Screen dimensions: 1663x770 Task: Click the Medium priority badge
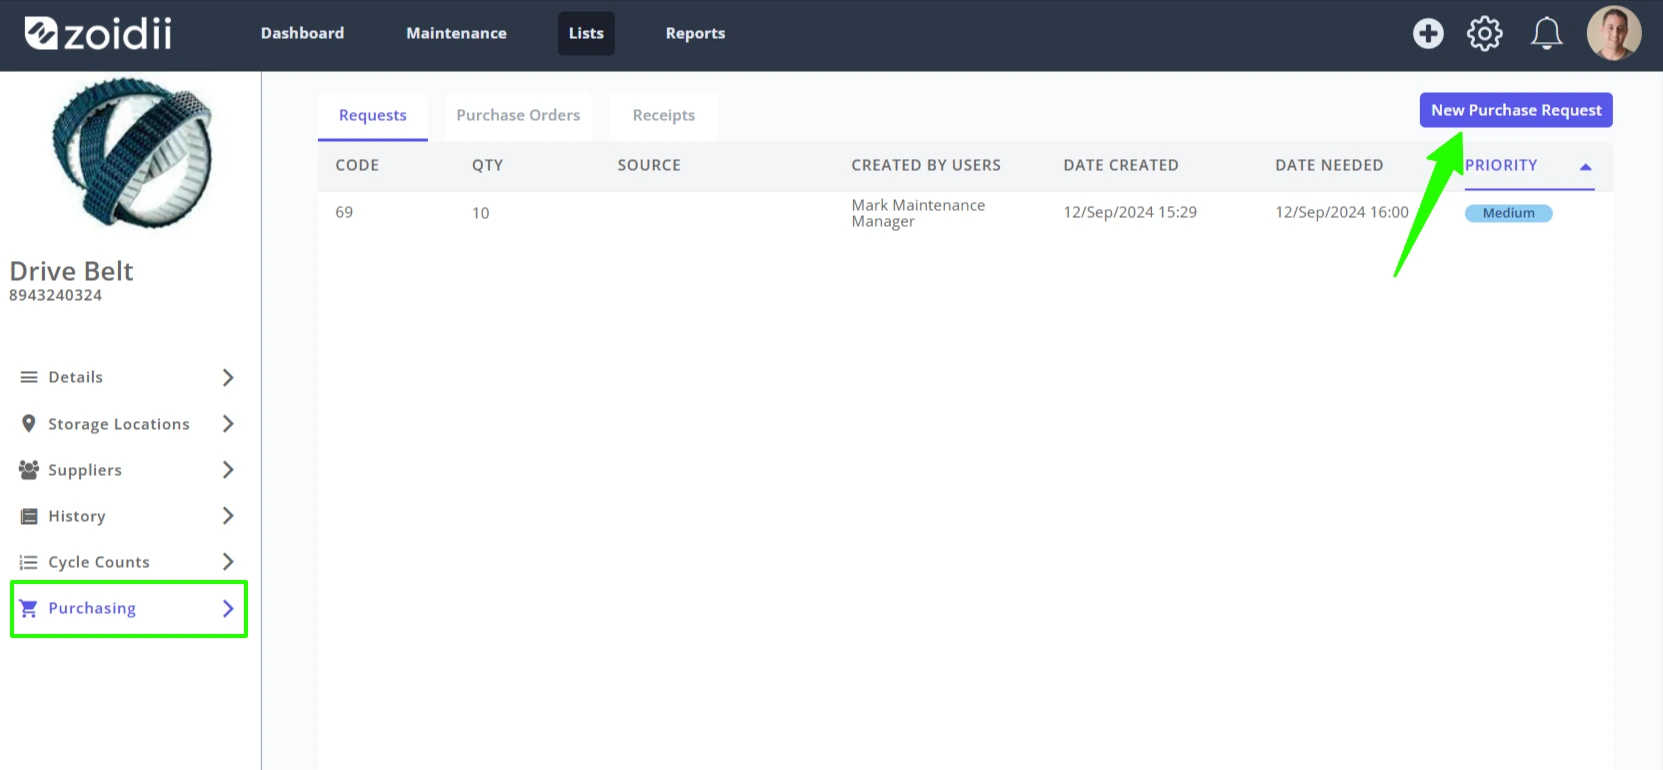(1508, 213)
